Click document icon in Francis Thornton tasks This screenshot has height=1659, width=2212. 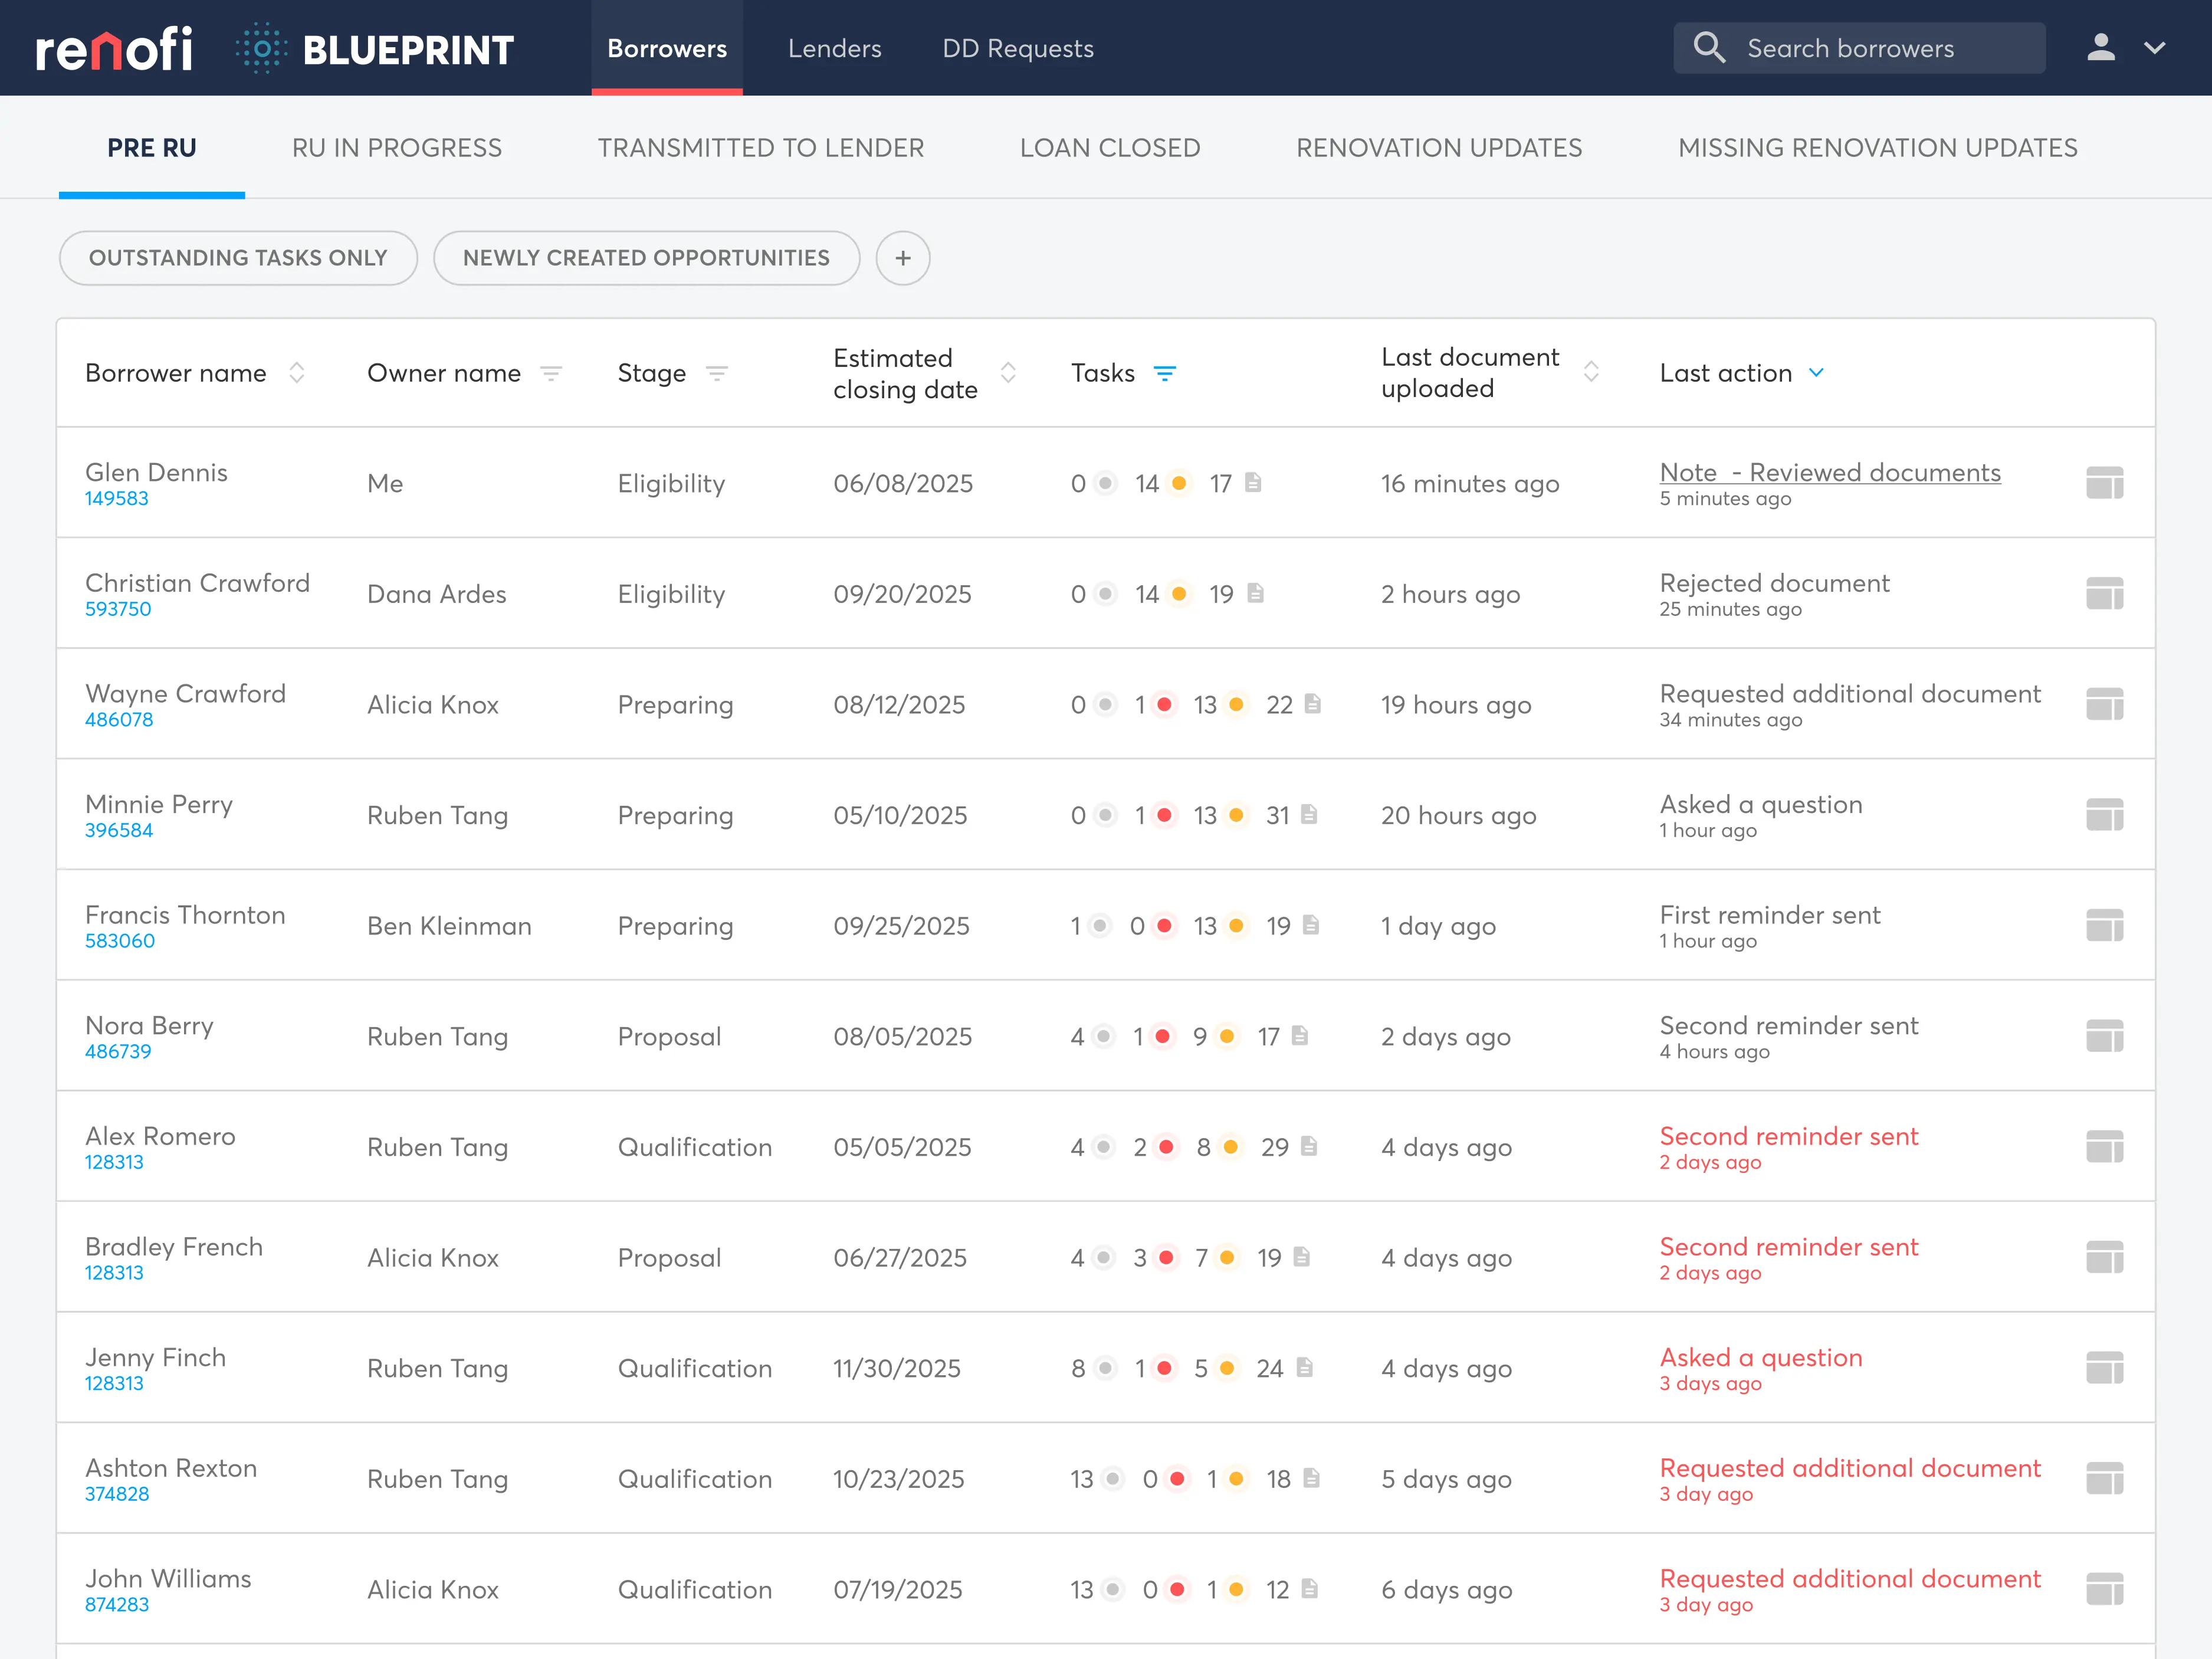[1311, 925]
